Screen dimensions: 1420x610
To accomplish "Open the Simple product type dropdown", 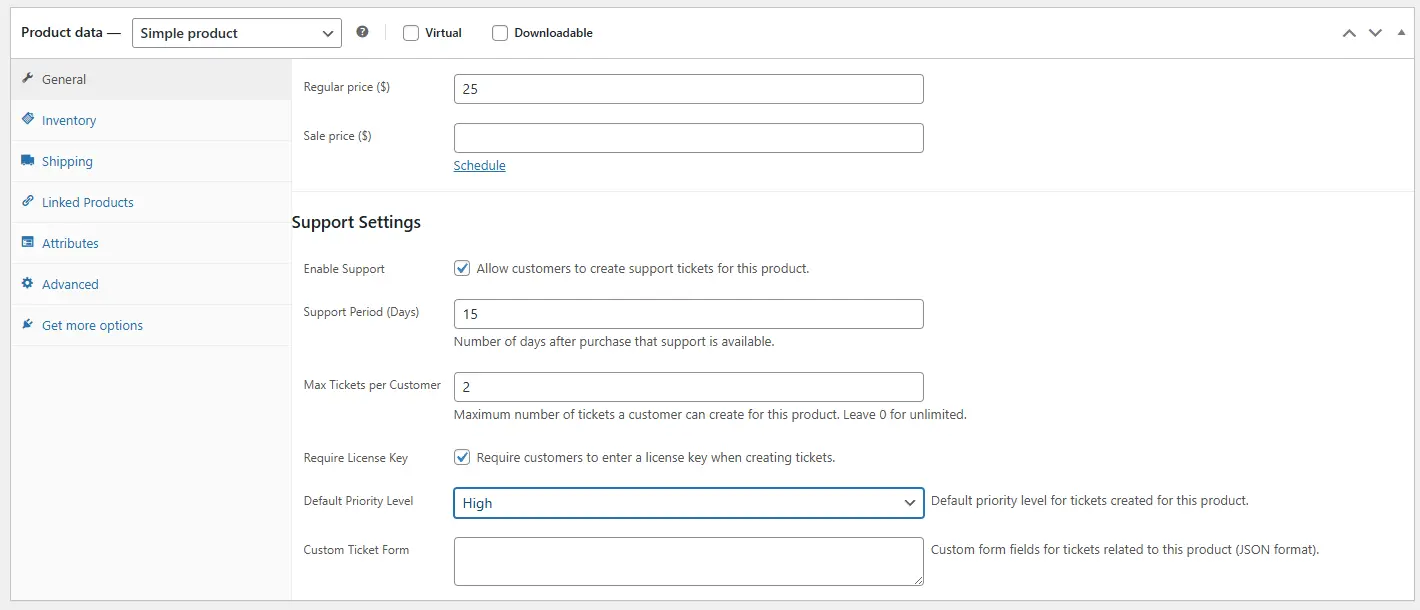I will point(236,33).
